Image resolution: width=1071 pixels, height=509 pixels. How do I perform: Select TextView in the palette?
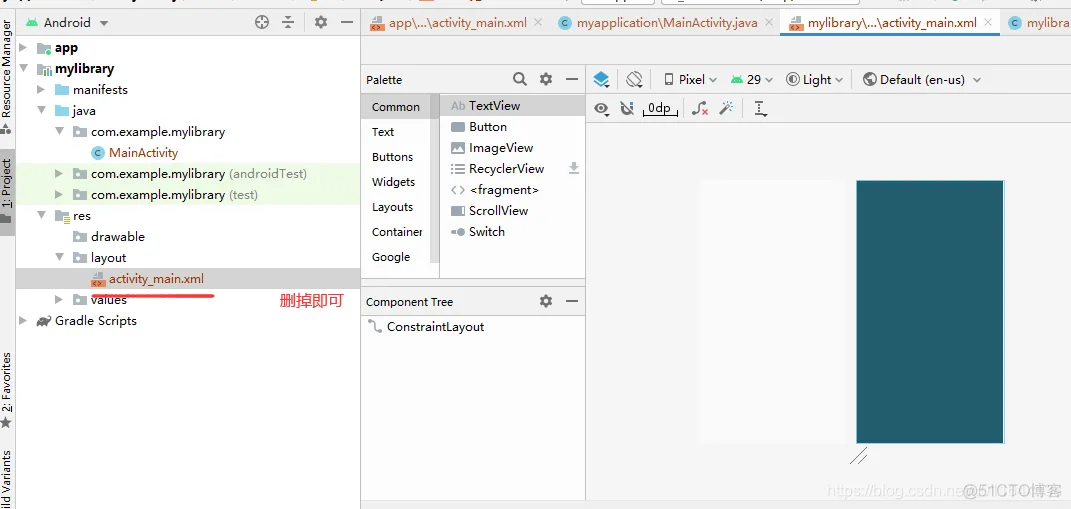tap(512, 106)
